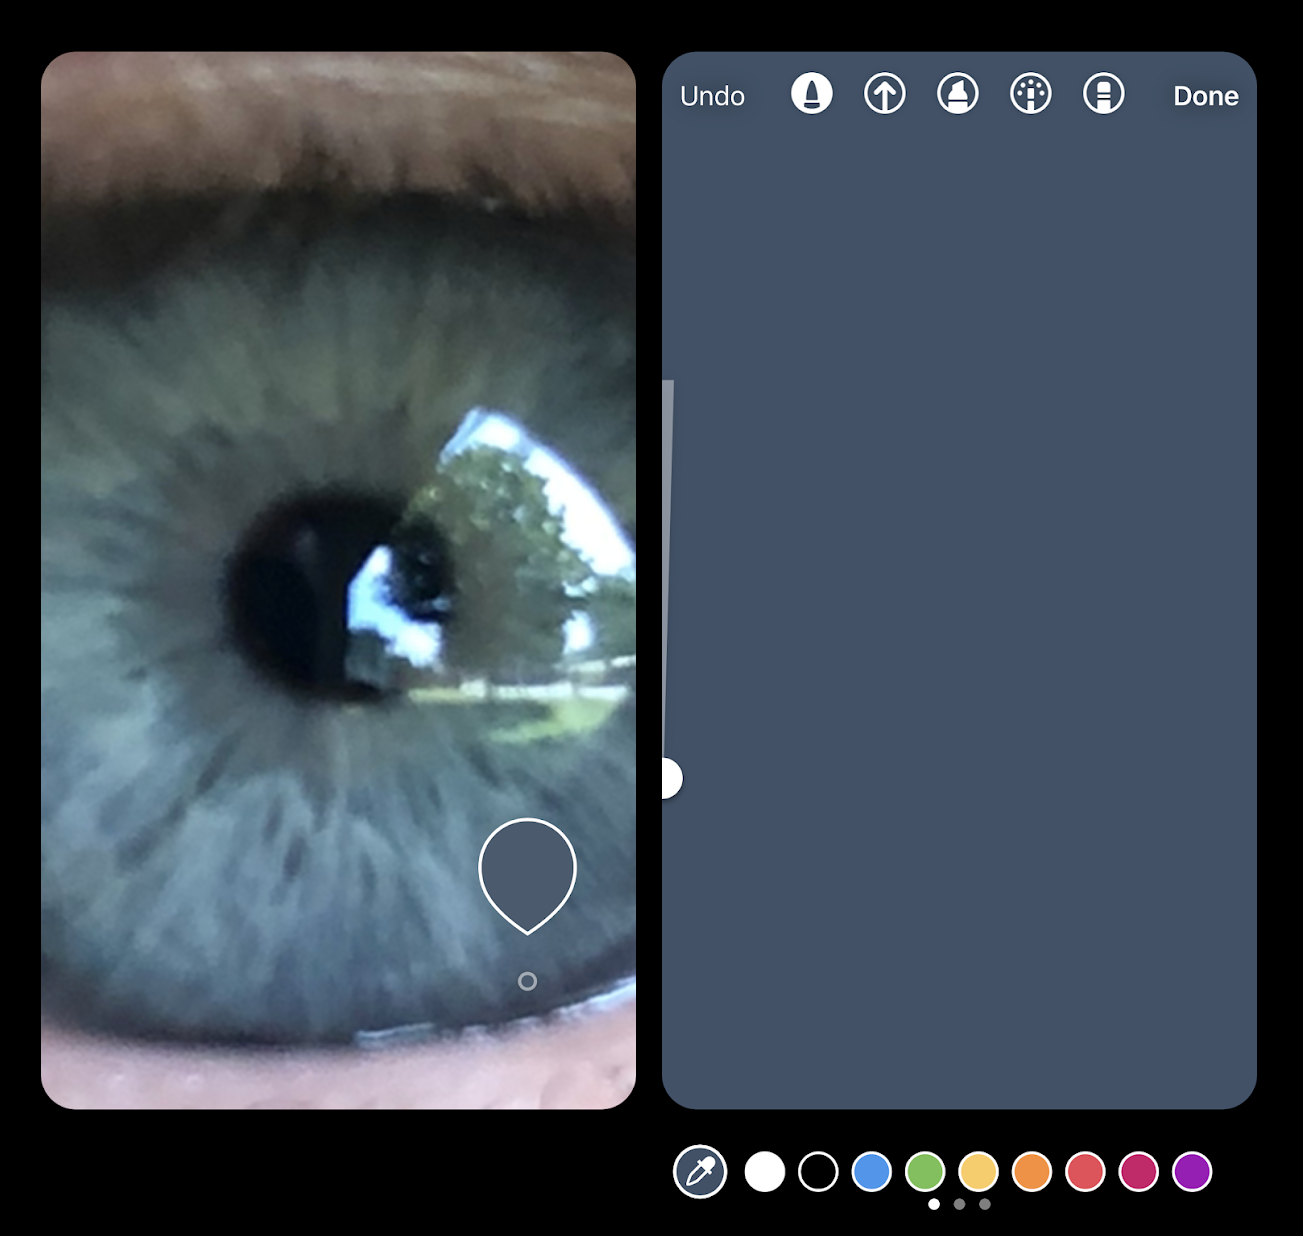Select the neon glow brush tool
Image resolution: width=1303 pixels, height=1236 pixels.
(x=1030, y=94)
